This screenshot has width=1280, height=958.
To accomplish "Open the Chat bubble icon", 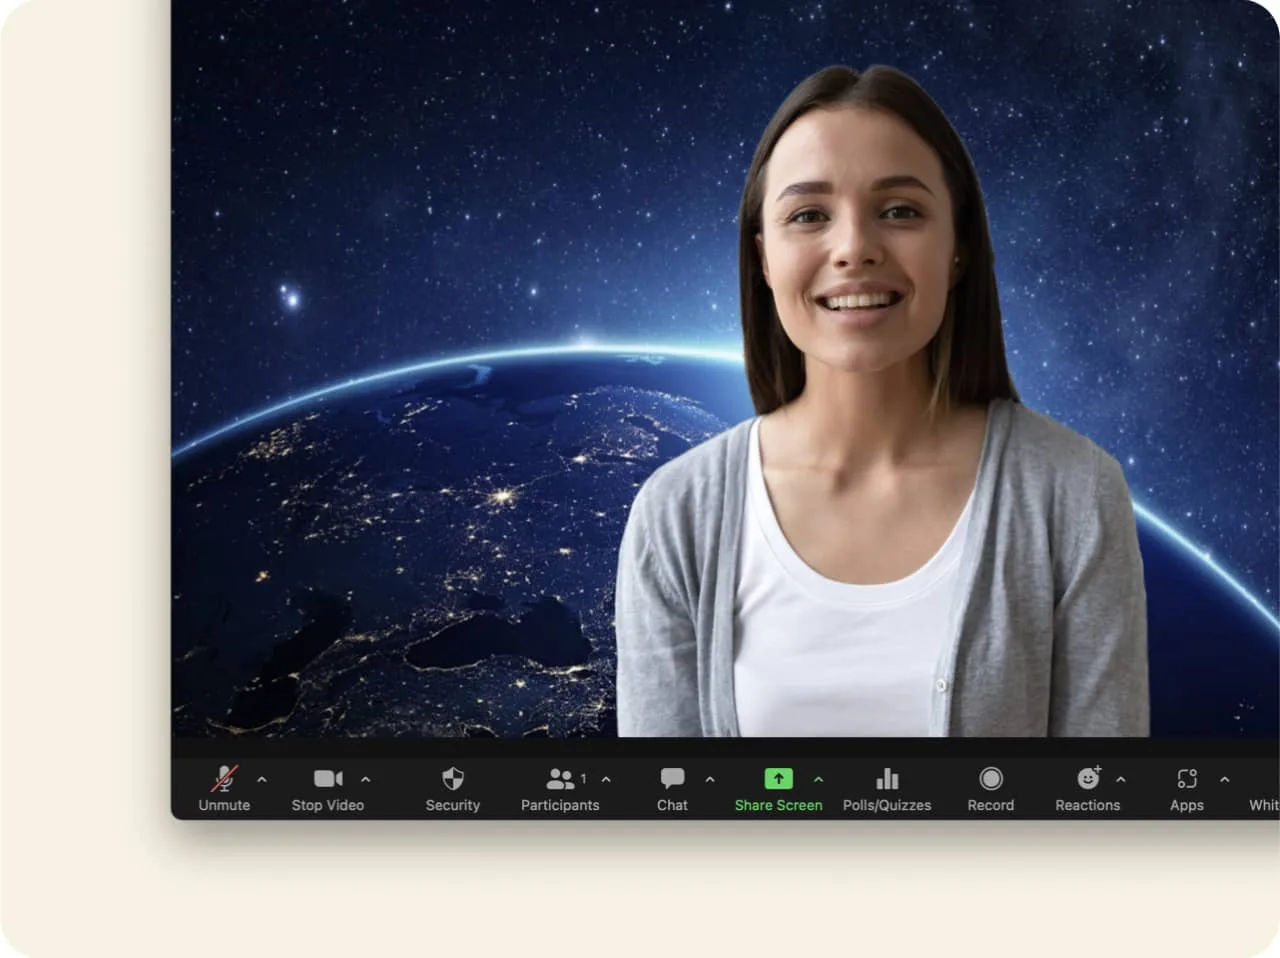I will (672, 778).
